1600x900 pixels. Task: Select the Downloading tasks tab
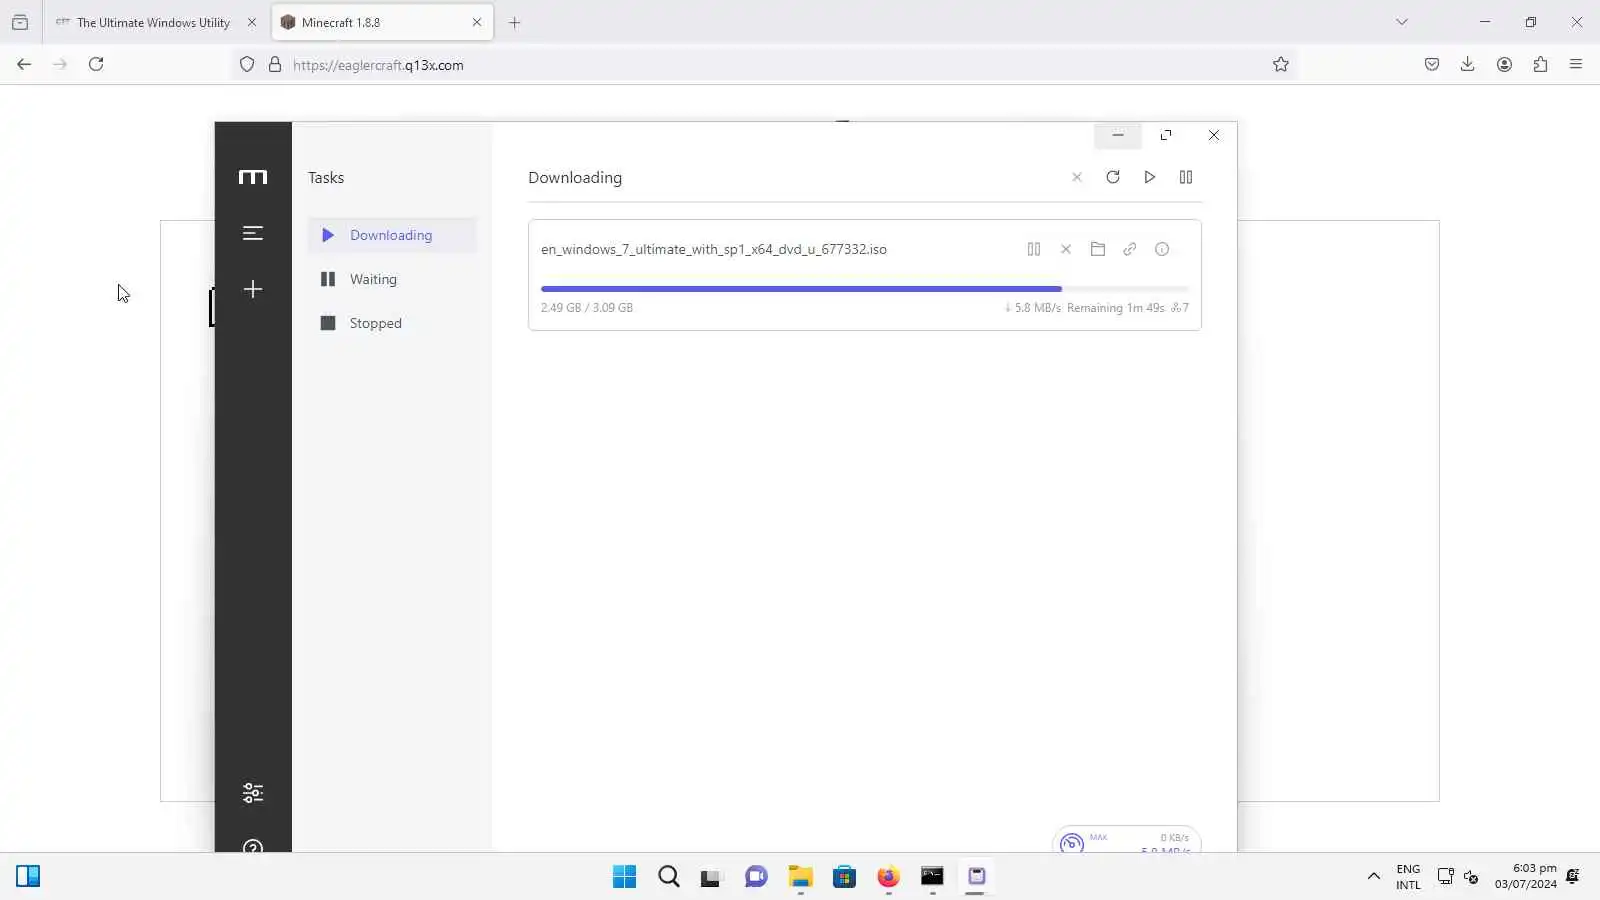coord(391,235)
